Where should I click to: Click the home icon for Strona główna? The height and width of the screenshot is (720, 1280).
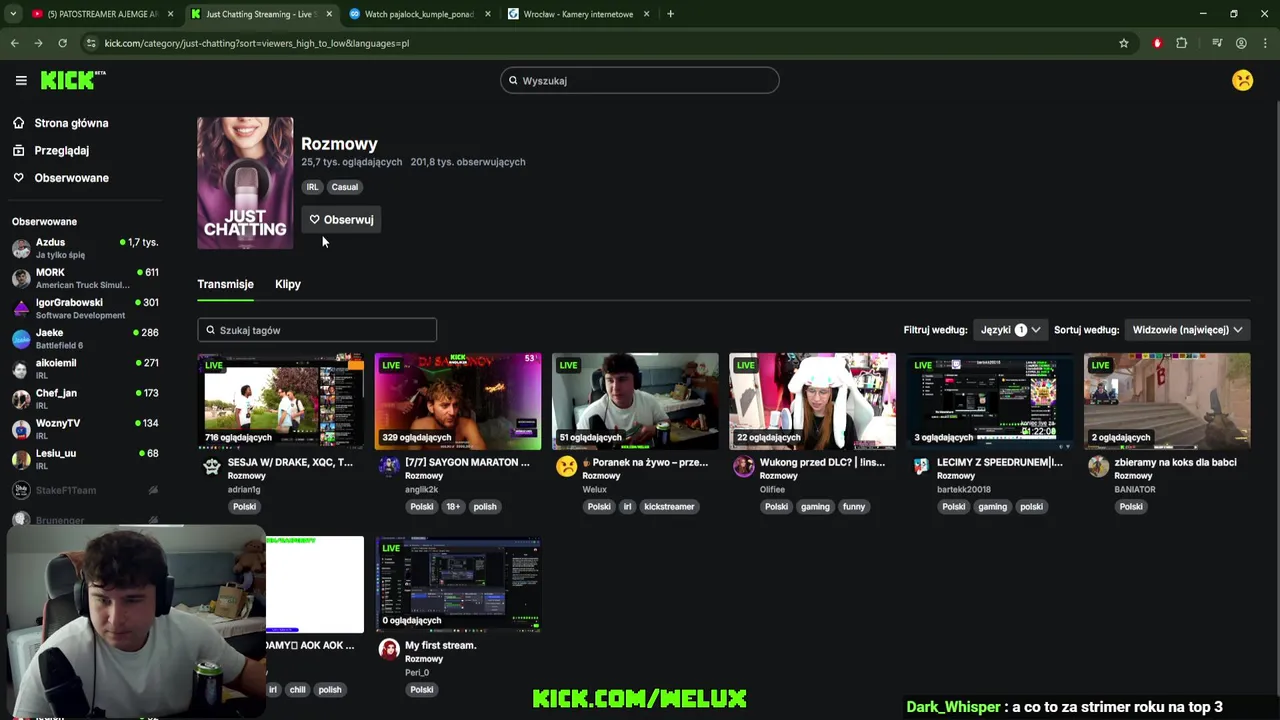pos(18,123)
